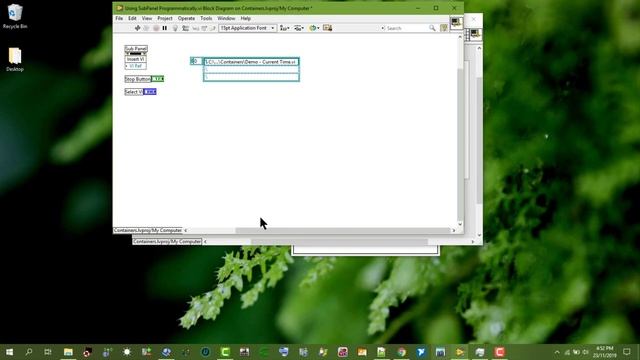Click Containers.lvproj/My Computer label in front panel window
The image size is (640, 360).
(x=167, y=242)
